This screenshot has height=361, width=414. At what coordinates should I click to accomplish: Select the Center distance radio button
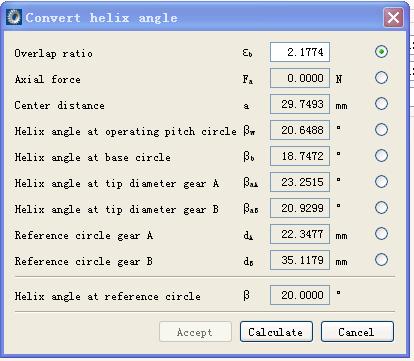[x=381, y=104]
